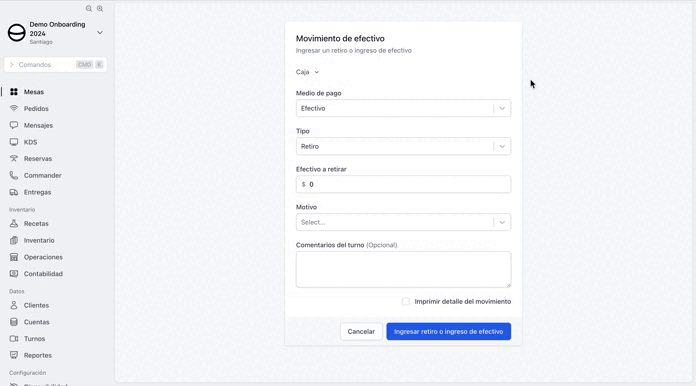Click in the Comentarios del turno textarea
Image resolution: width=696 pixels, height=386 pixels.
[403, 269]
